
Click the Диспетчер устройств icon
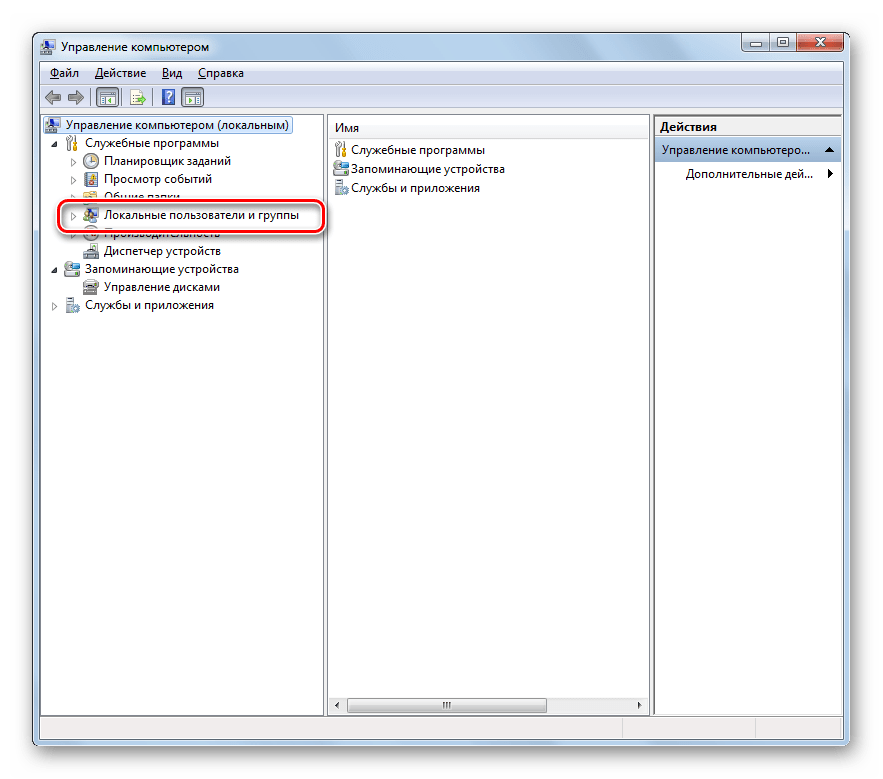click(91, 251)
